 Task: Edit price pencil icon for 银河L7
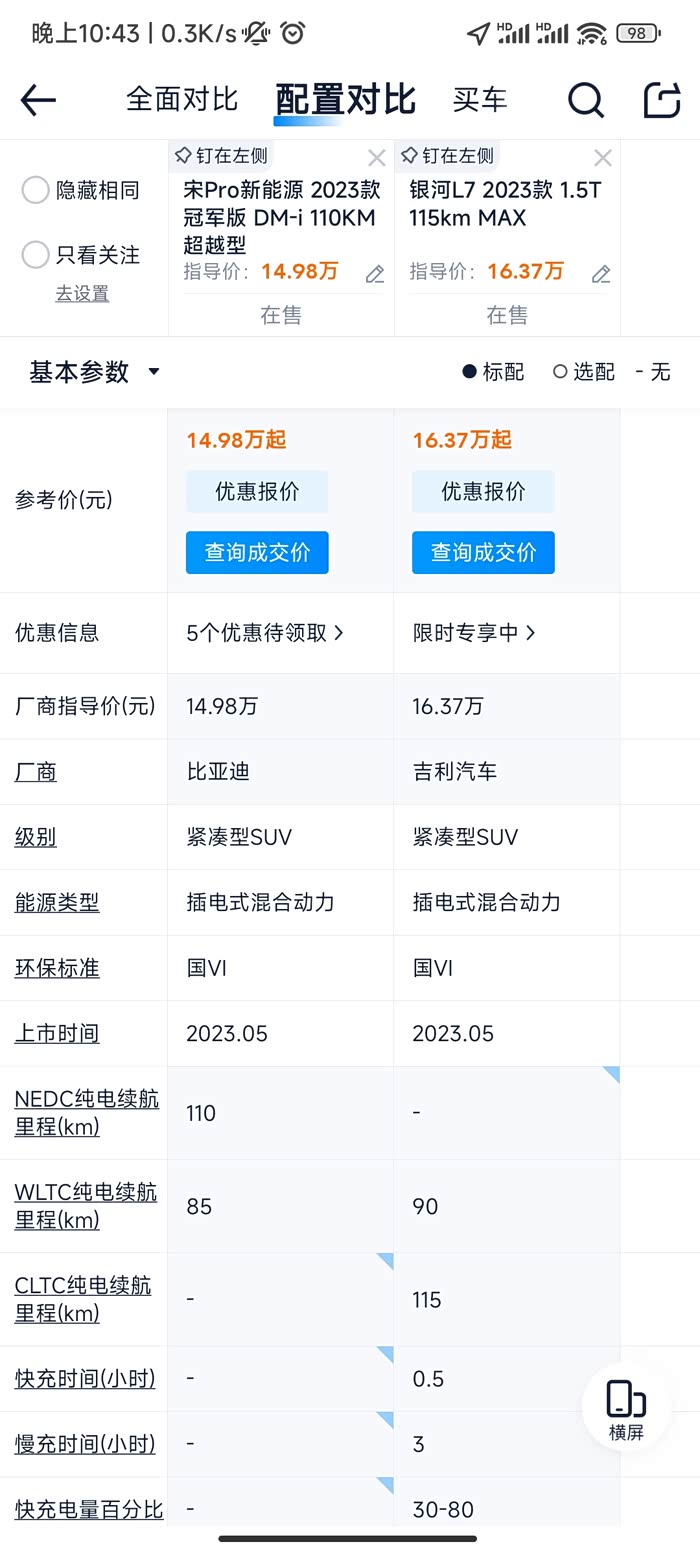click(601, 274)
